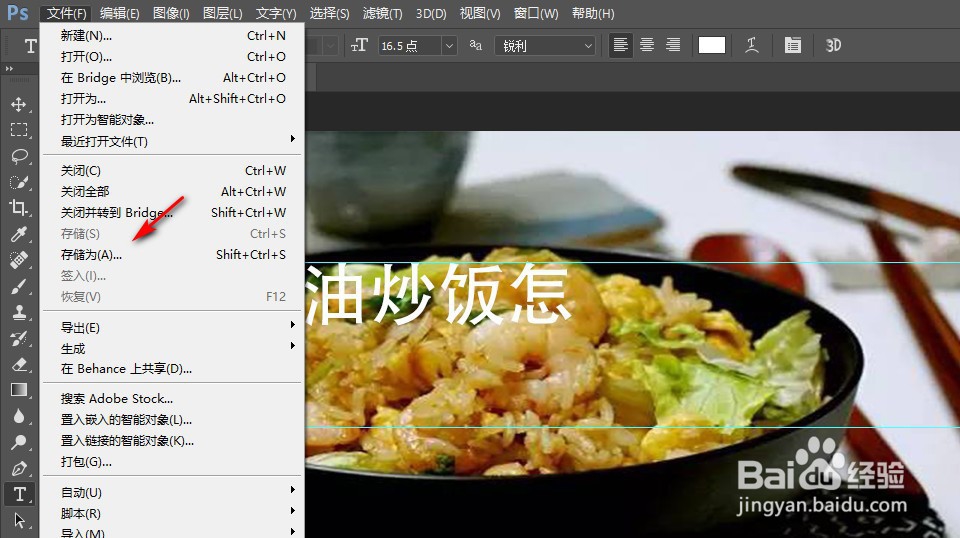Choose 关闭(C) menu entry

coord(171,171)
